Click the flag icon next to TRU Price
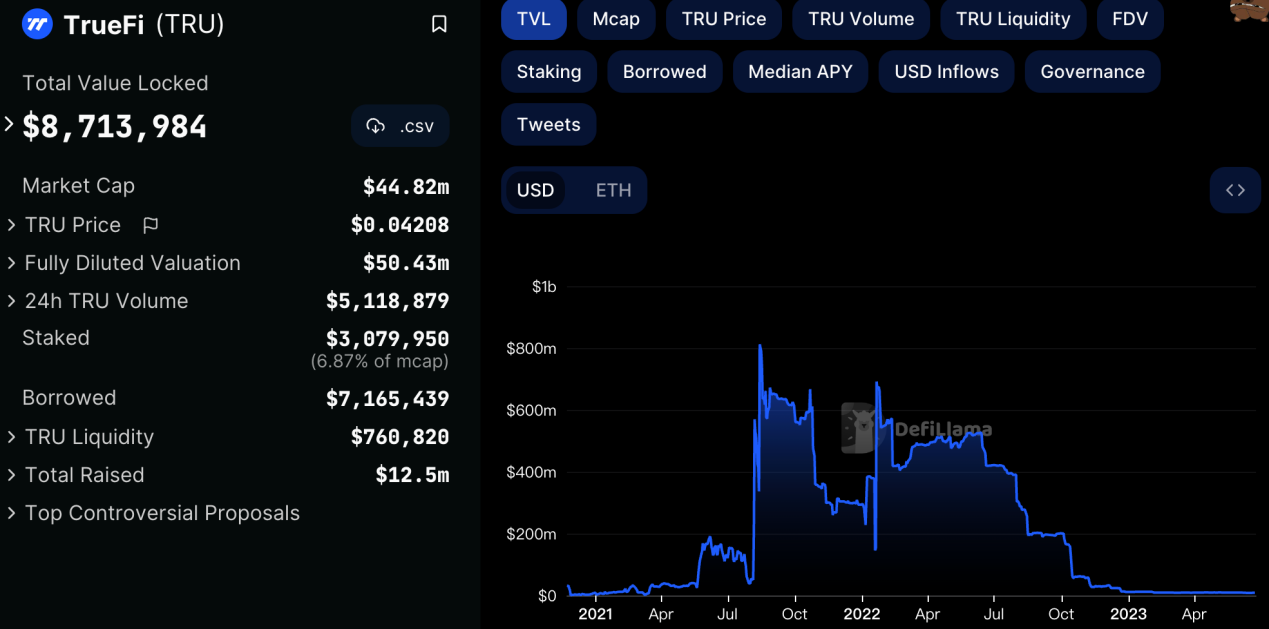 [x=151, y=225]
